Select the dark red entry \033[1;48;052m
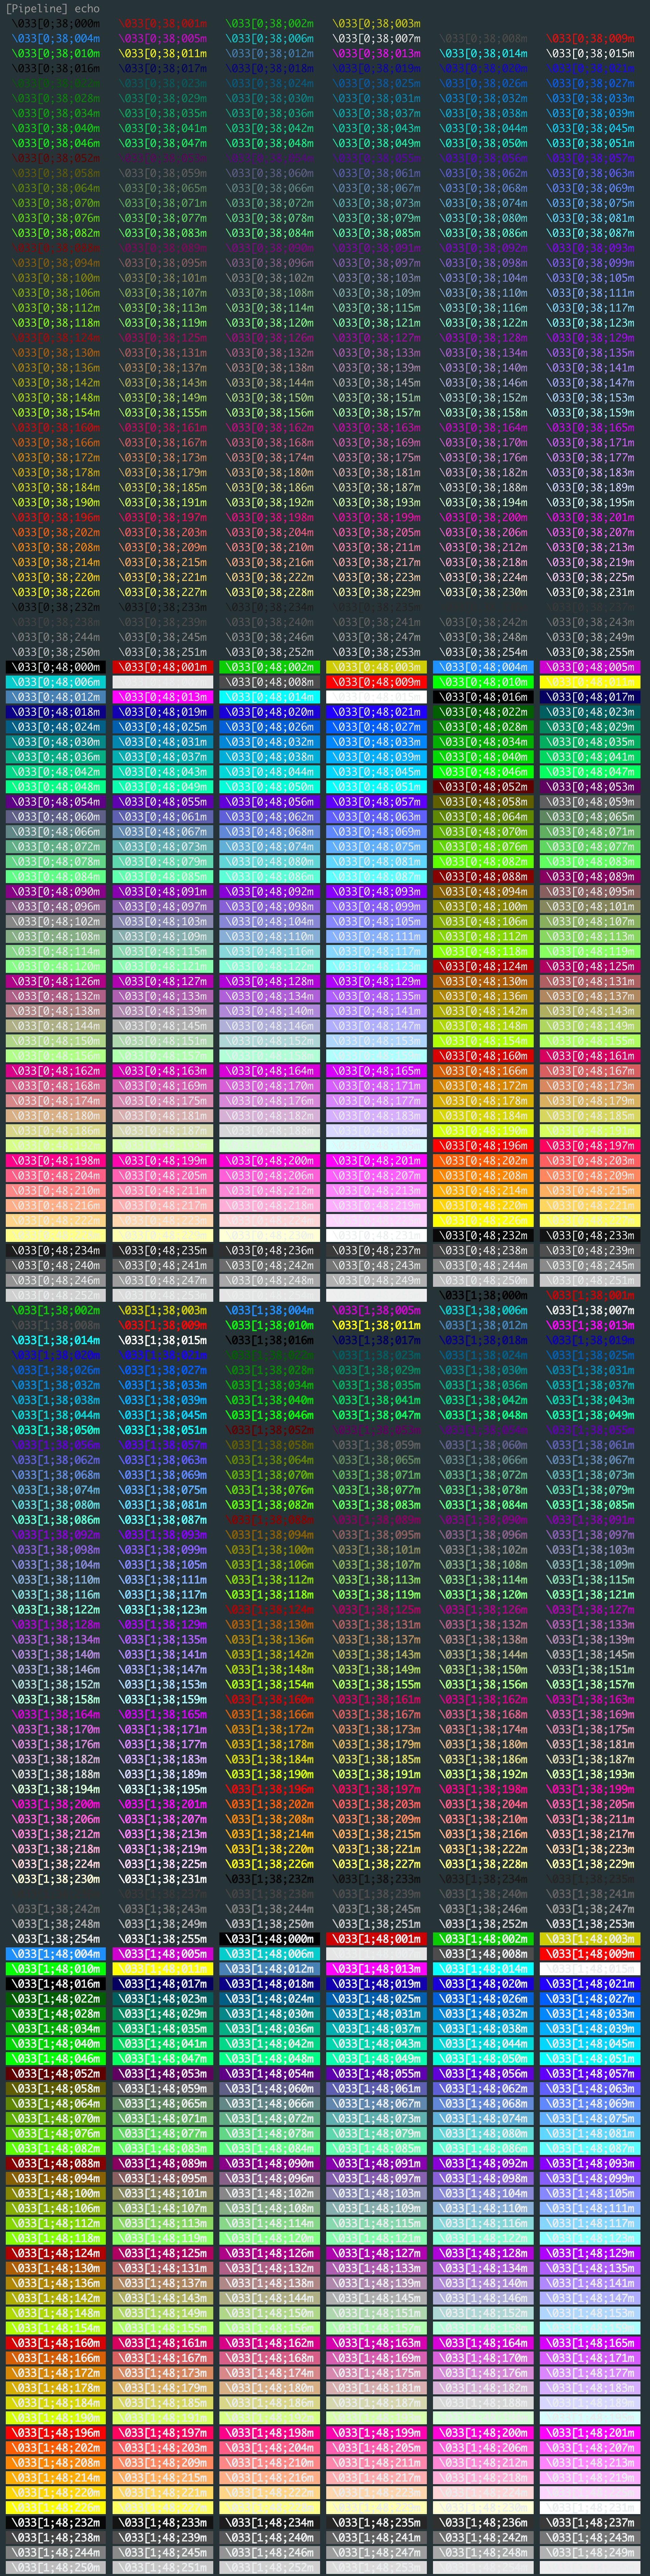This screenshot has width=650, height=2576. pos(56,2074)
